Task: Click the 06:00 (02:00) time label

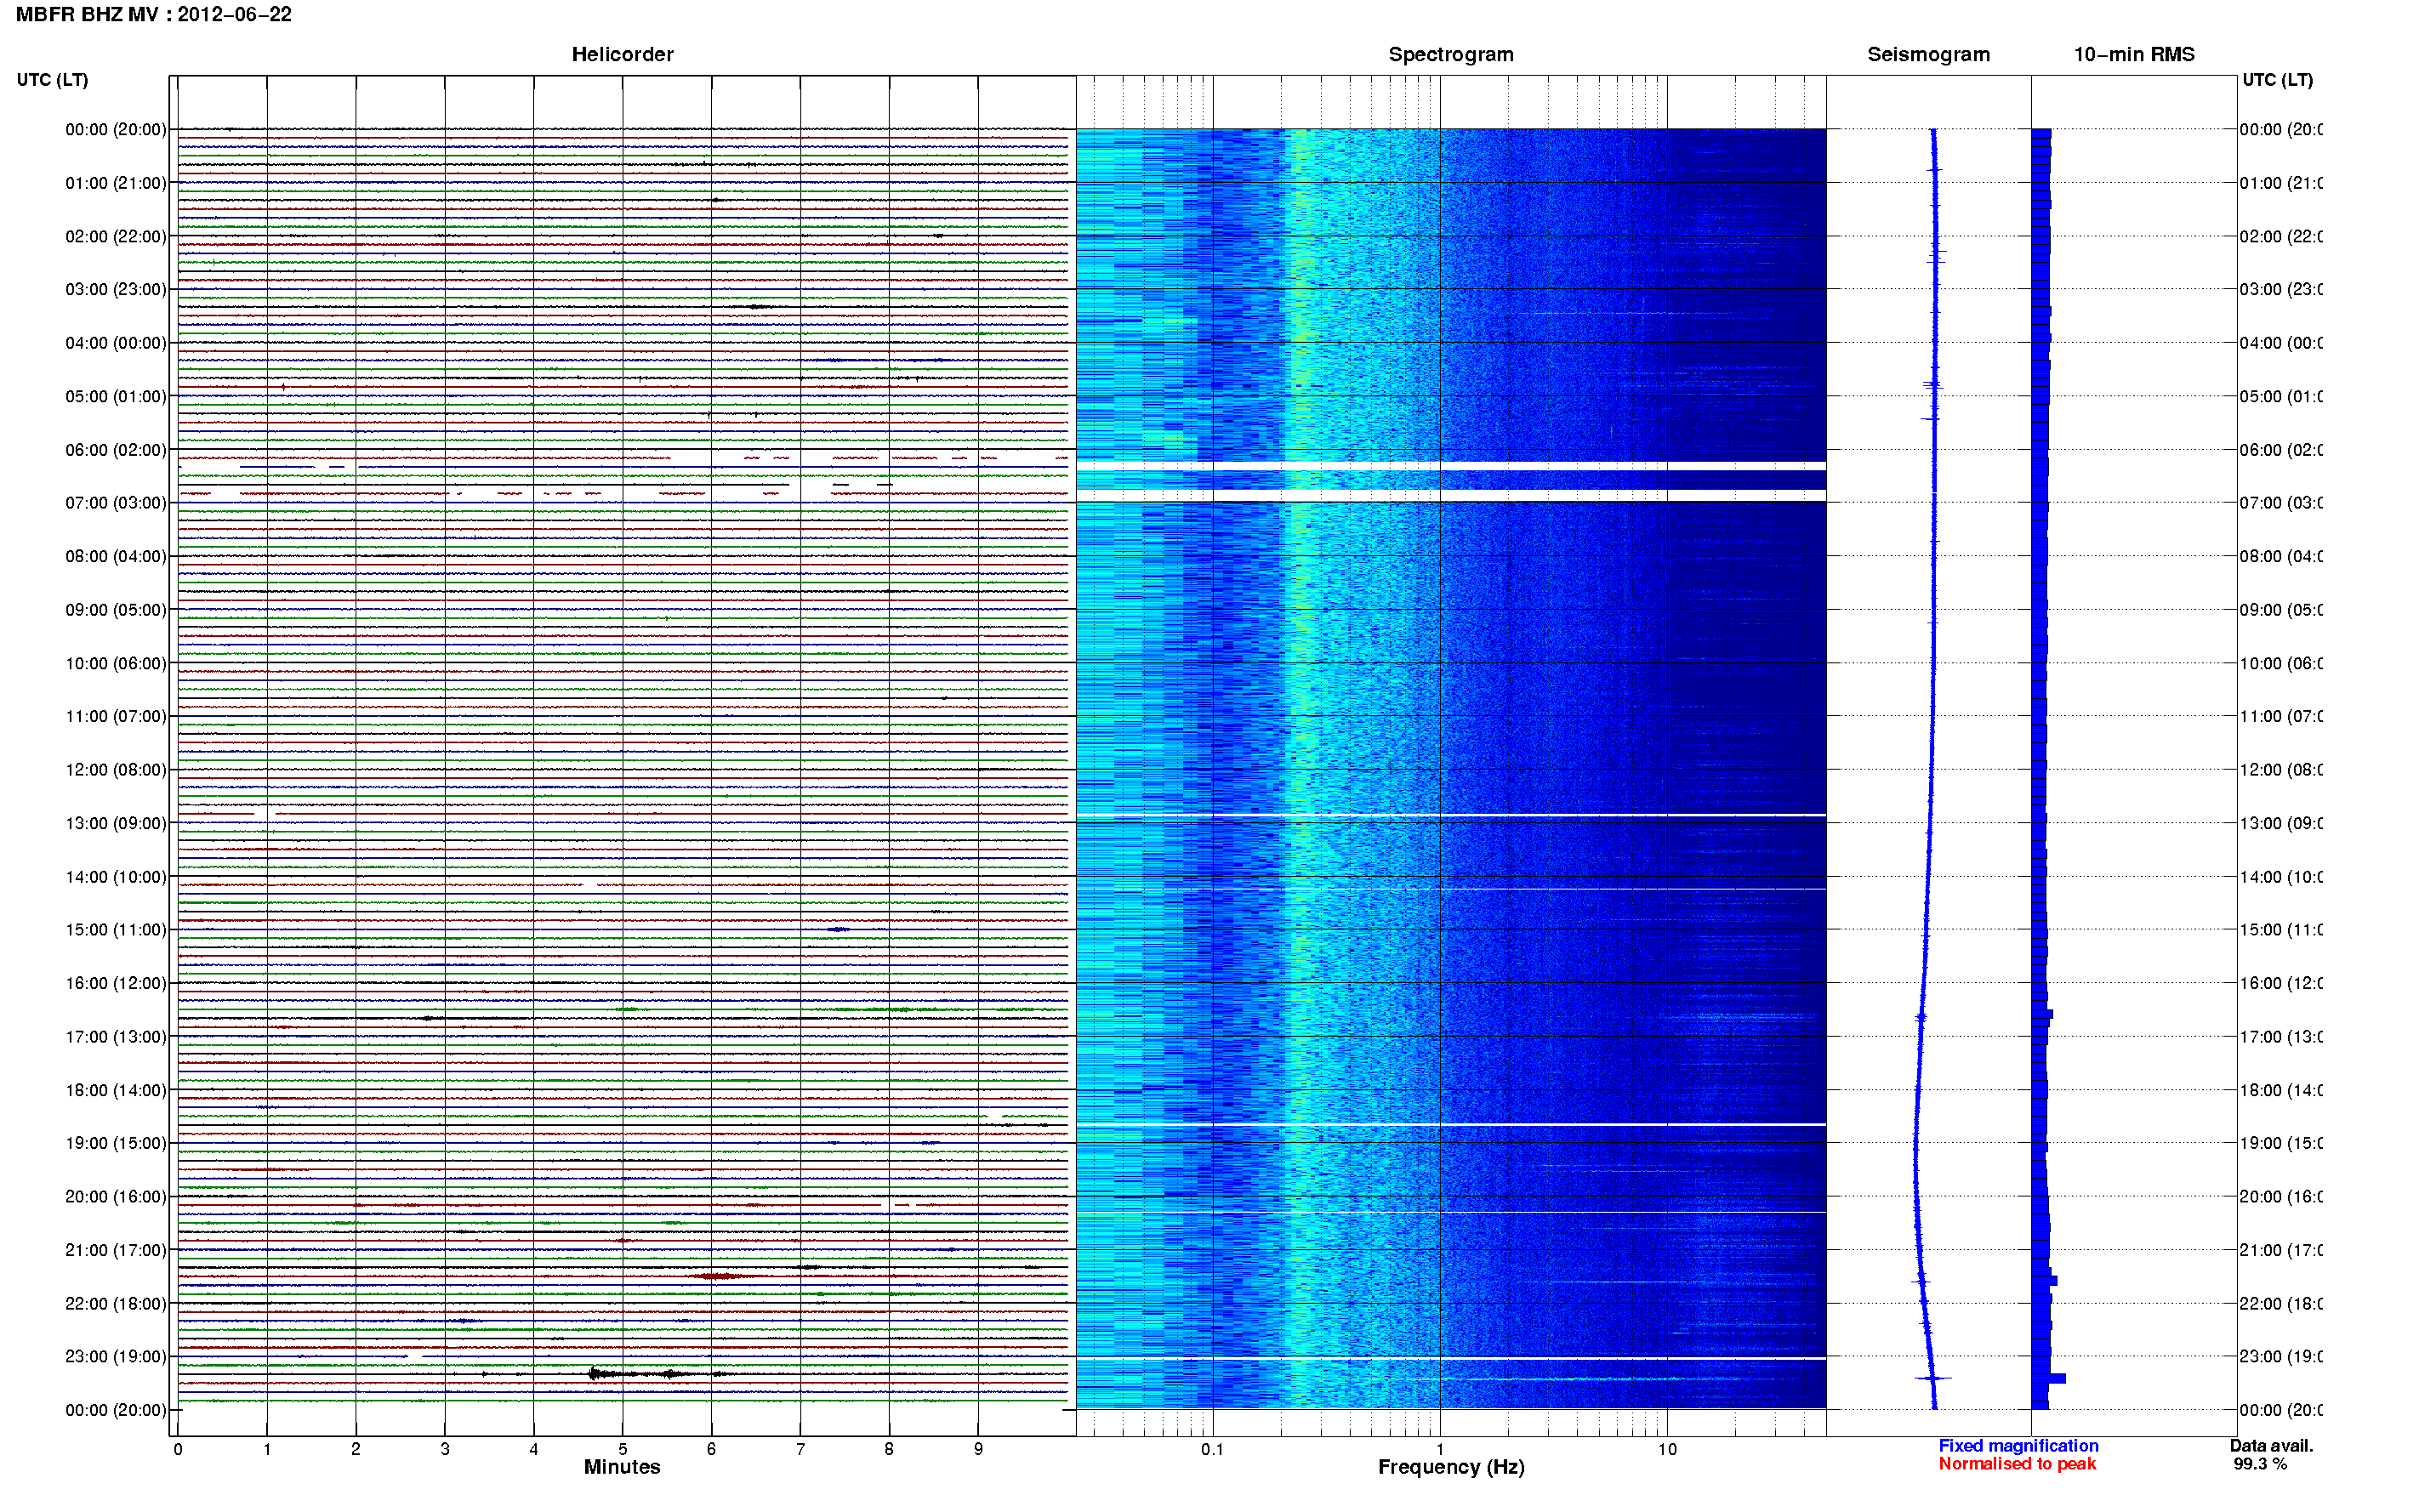Action: 116,450
